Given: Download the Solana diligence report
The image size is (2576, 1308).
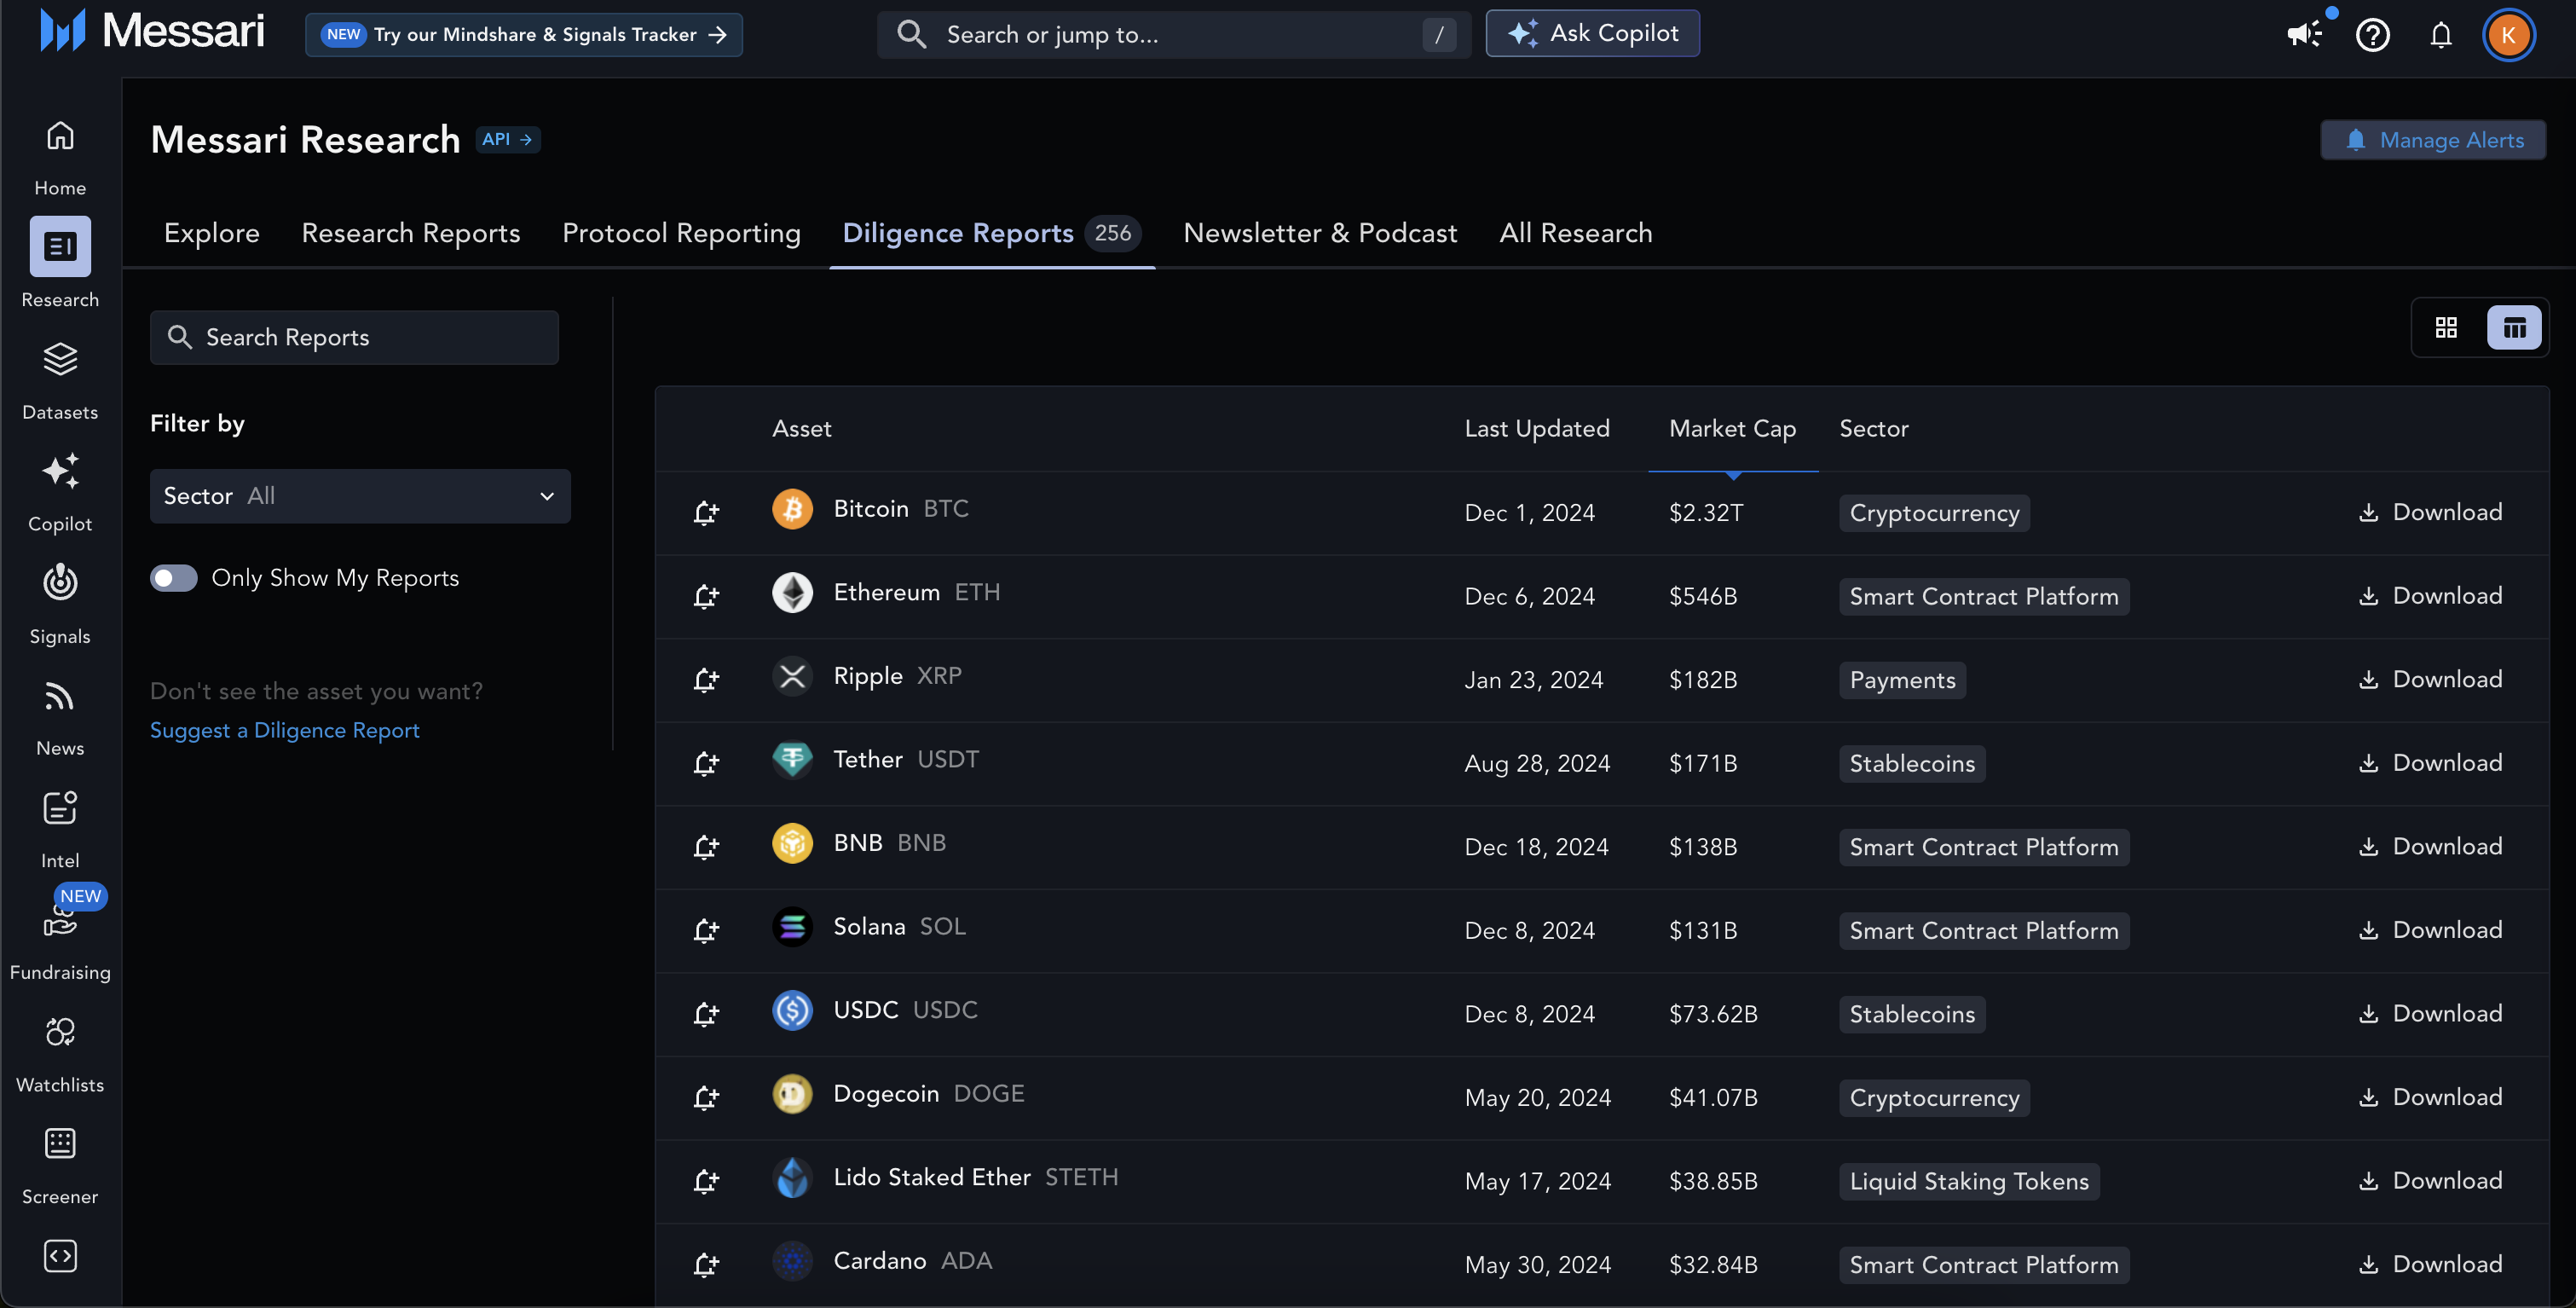Looking at the screenshot, I should pos(2430,931).
